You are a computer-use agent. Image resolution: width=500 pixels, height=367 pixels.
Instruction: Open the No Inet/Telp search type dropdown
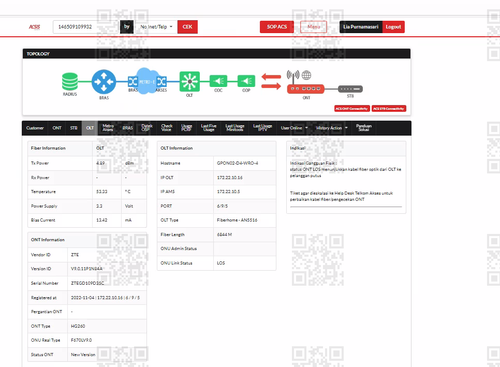156,27
